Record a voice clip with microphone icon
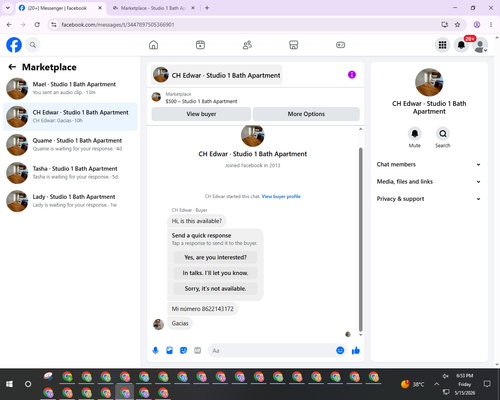Image resolution: width=500 pixels, height=400 pixels. (x=155, y=350)
